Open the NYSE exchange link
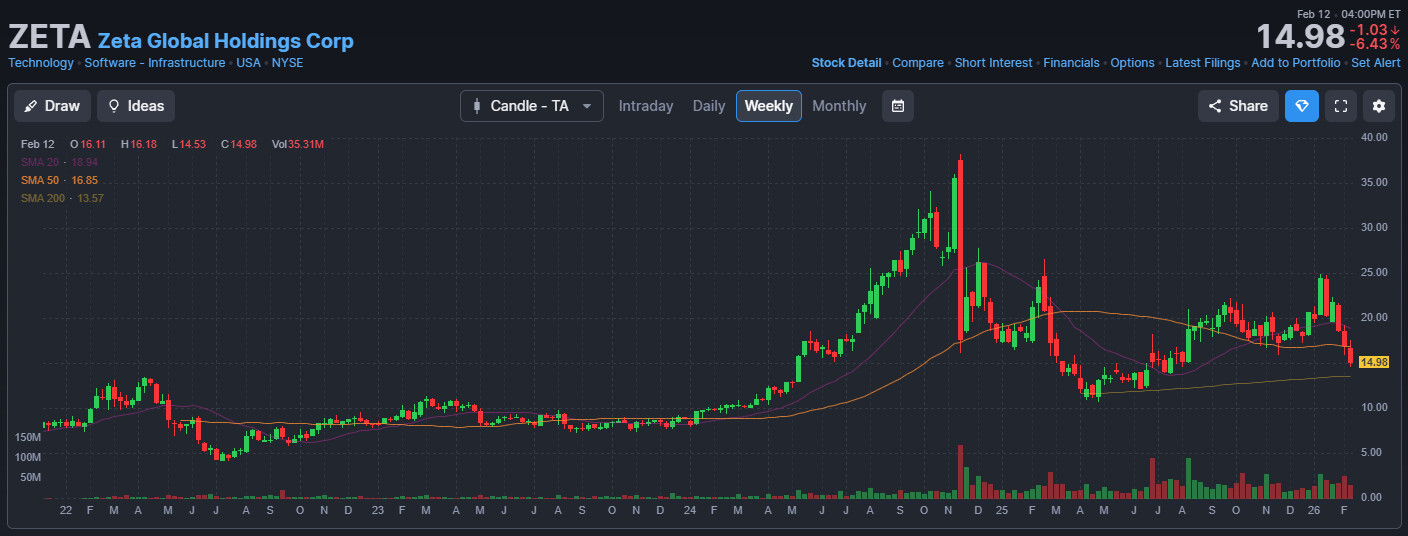Viewport: 1408px width, 536px height. 287,63
